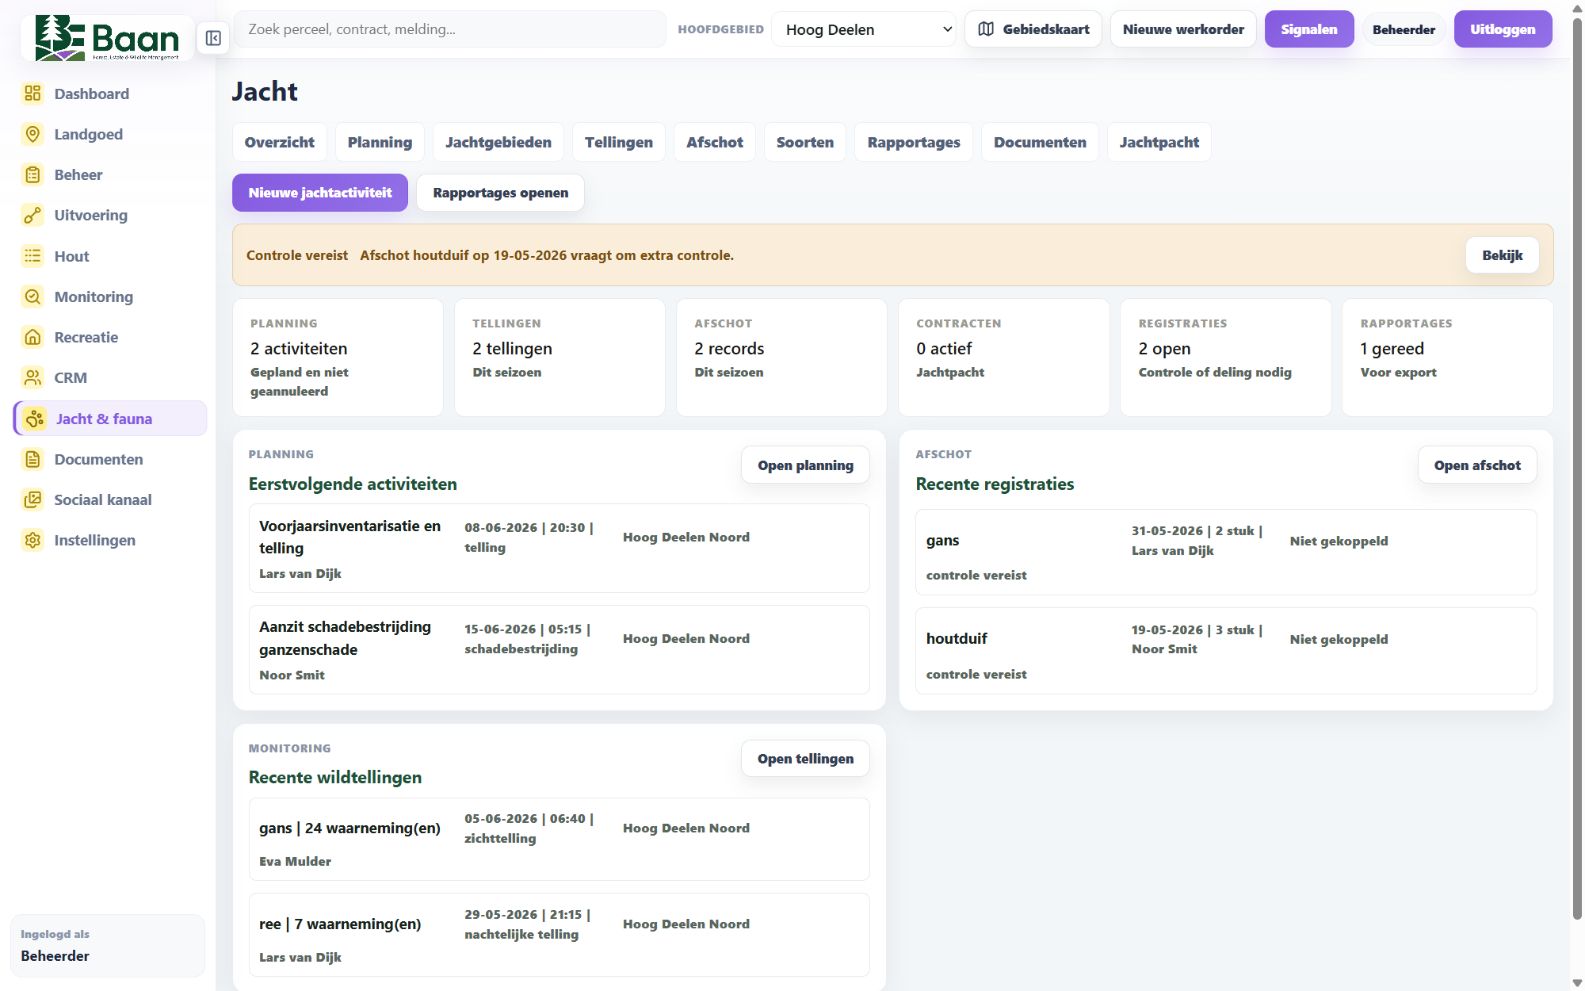1585x991 pixels.
Task: Click the Nieuwe werkorder button
Action: coord(1183,29)
